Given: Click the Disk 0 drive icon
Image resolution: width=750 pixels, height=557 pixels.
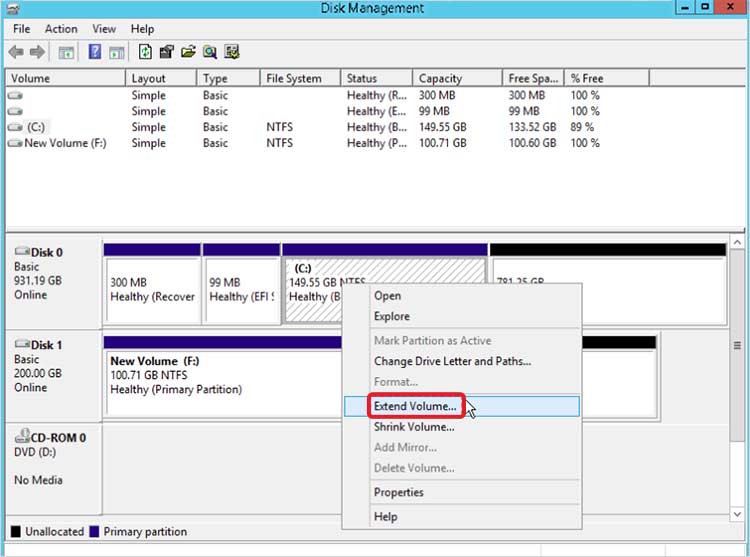Looking at the screenshot, I should (x=22, y=251).
